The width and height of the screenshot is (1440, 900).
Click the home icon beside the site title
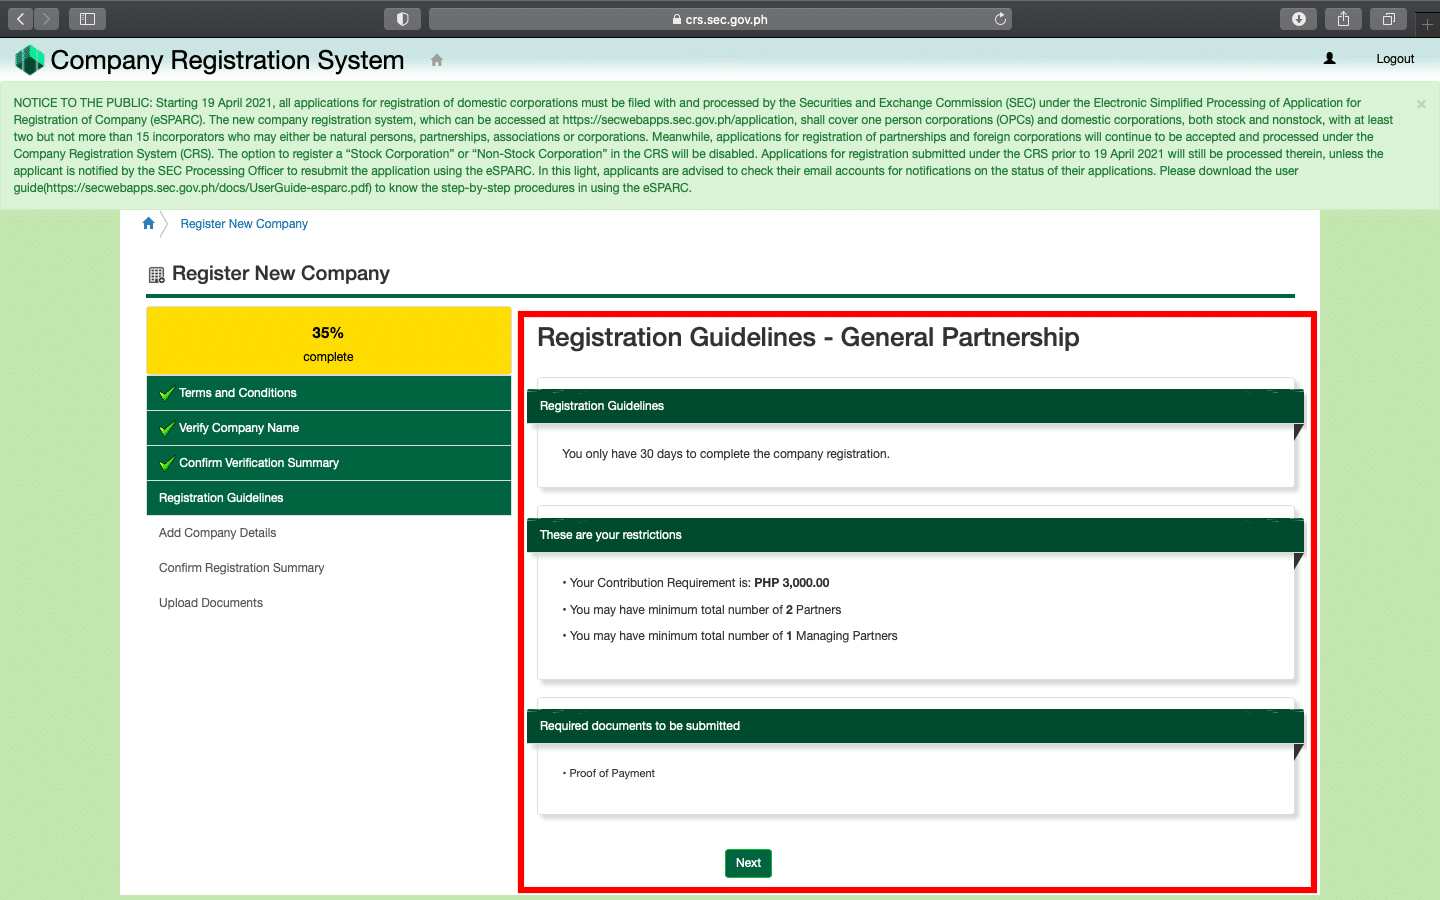click(x=436, y=60)
